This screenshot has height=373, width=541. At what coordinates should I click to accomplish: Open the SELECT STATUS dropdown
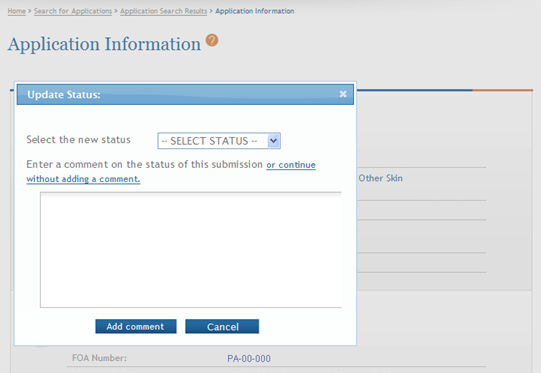(219, 141)
